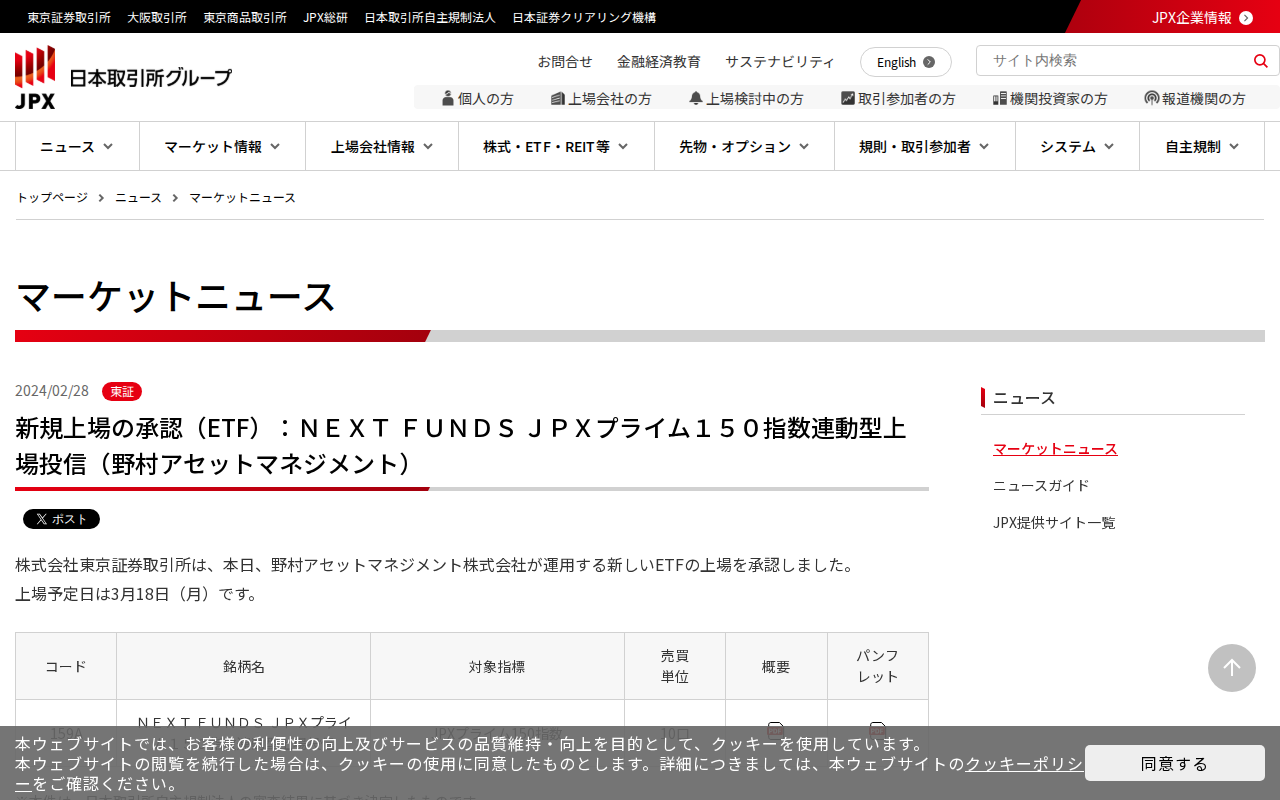Open the 金融経済教育 link
The height and width of the screenshot is (800, 1280).
[659, 61]
